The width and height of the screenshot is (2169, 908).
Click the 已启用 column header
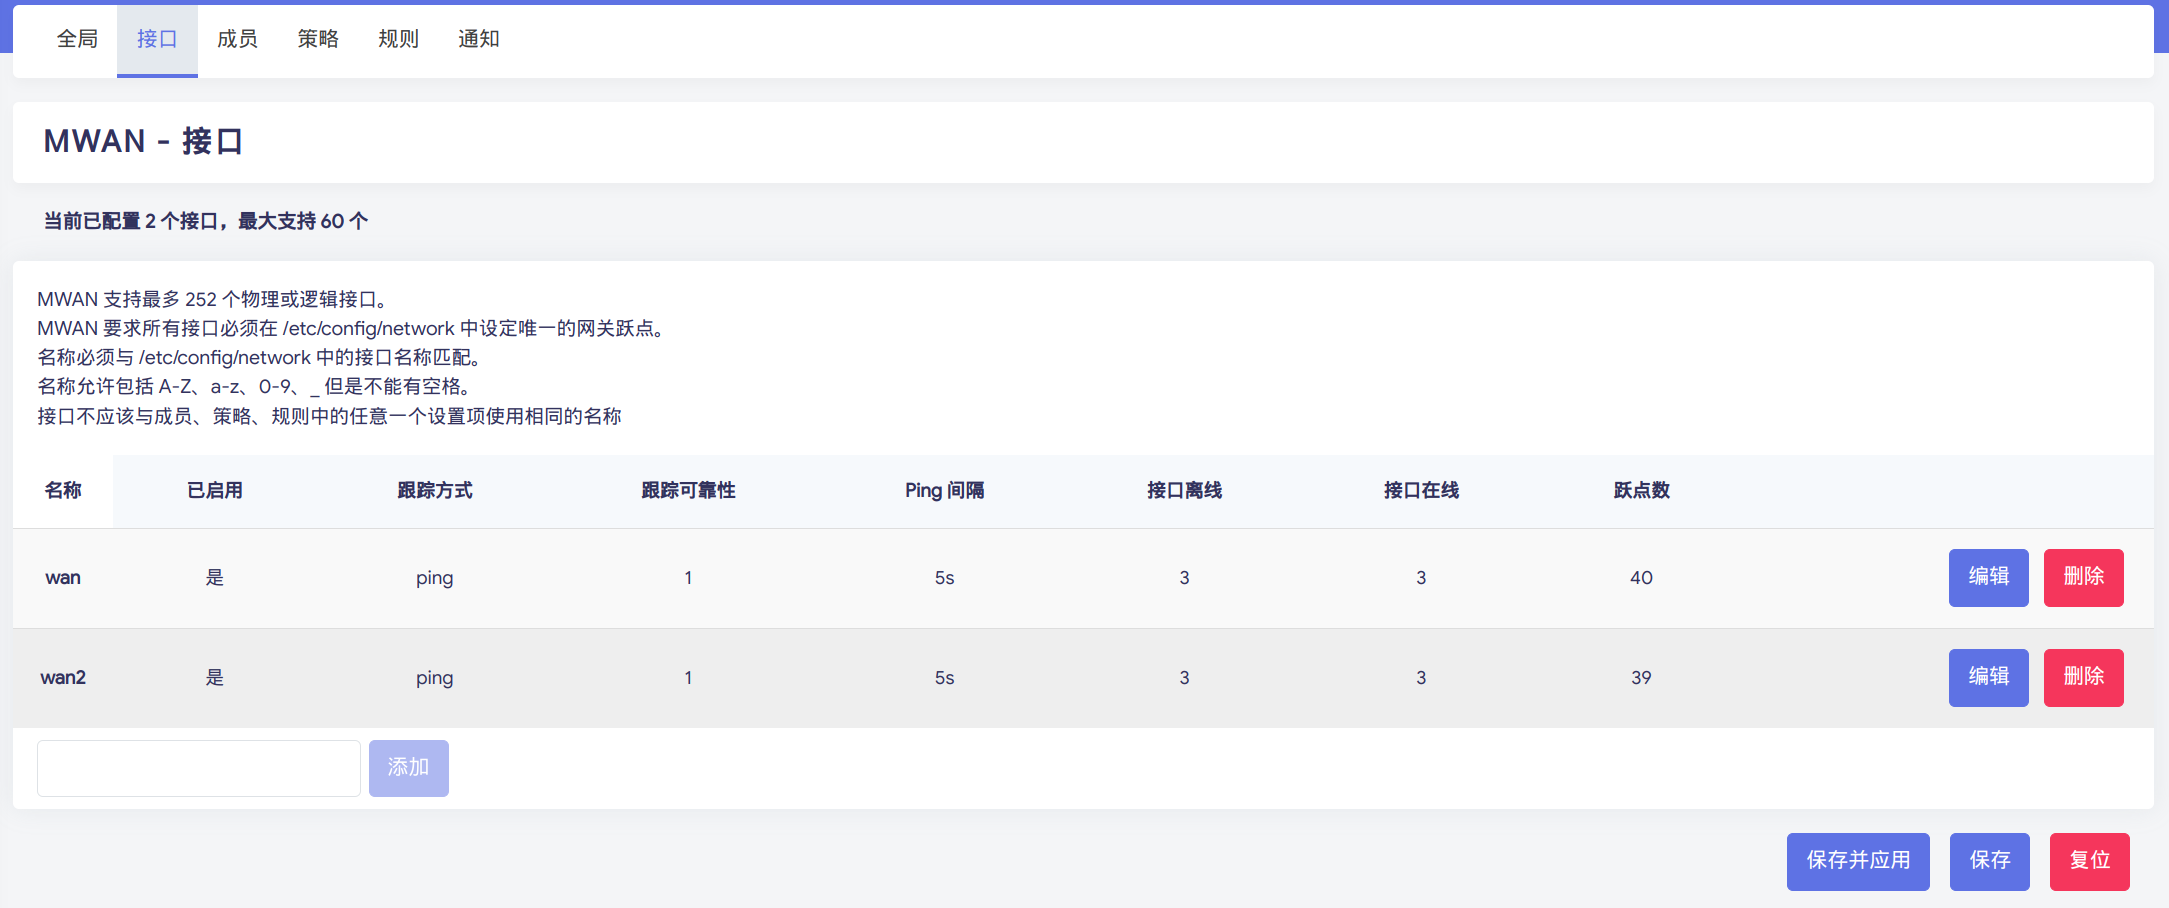pyautogui.click(x=215, y=490)
